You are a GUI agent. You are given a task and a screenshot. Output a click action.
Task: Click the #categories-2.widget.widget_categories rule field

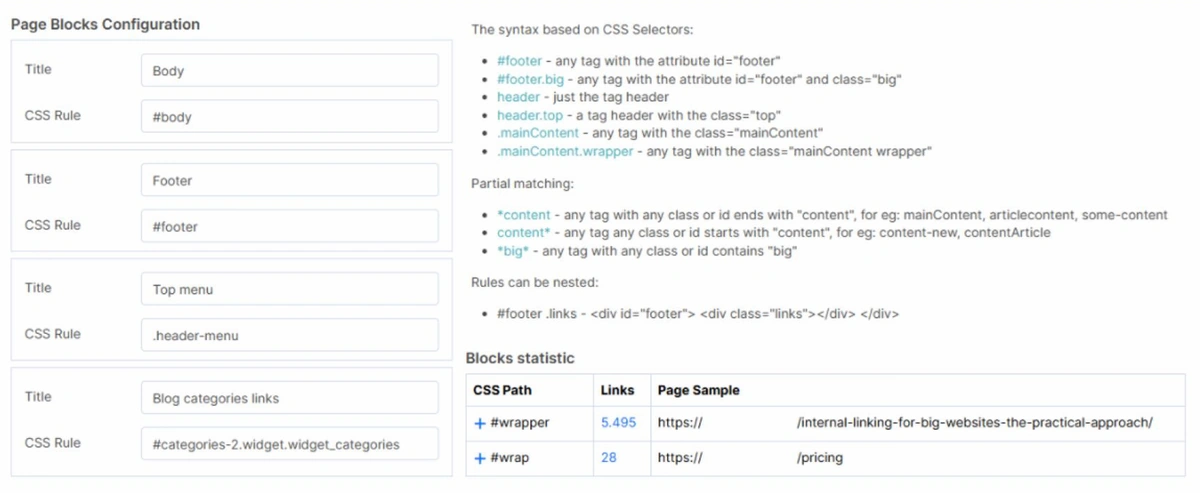pos(289,444)
